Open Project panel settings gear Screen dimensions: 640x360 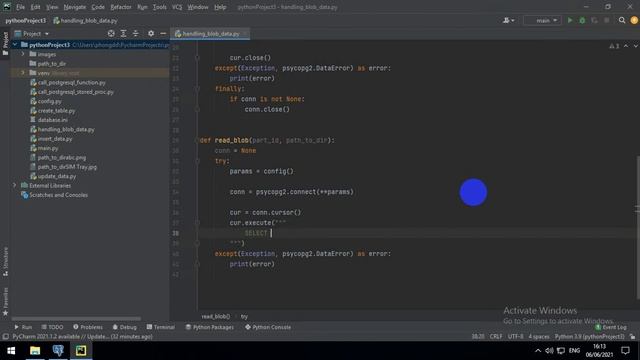coord(151,33)
